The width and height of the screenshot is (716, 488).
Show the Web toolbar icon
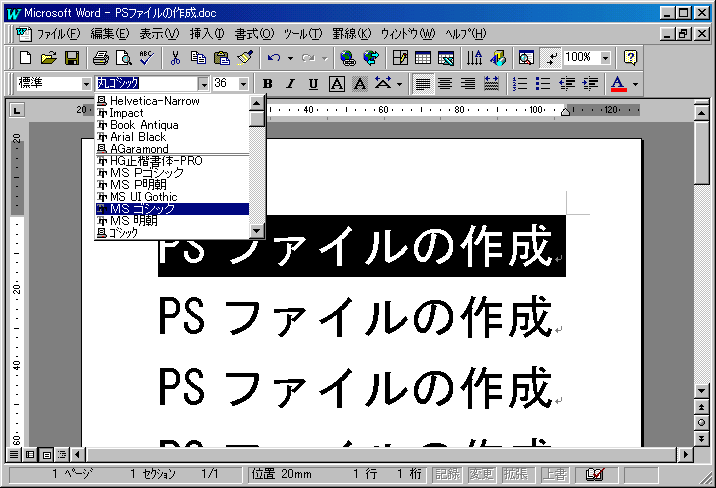pos(371,58)
